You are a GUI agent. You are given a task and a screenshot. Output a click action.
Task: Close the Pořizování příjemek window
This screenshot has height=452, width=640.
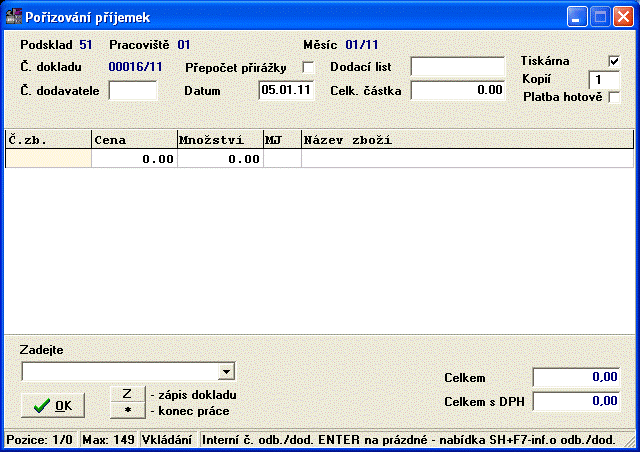pos(623,17)
